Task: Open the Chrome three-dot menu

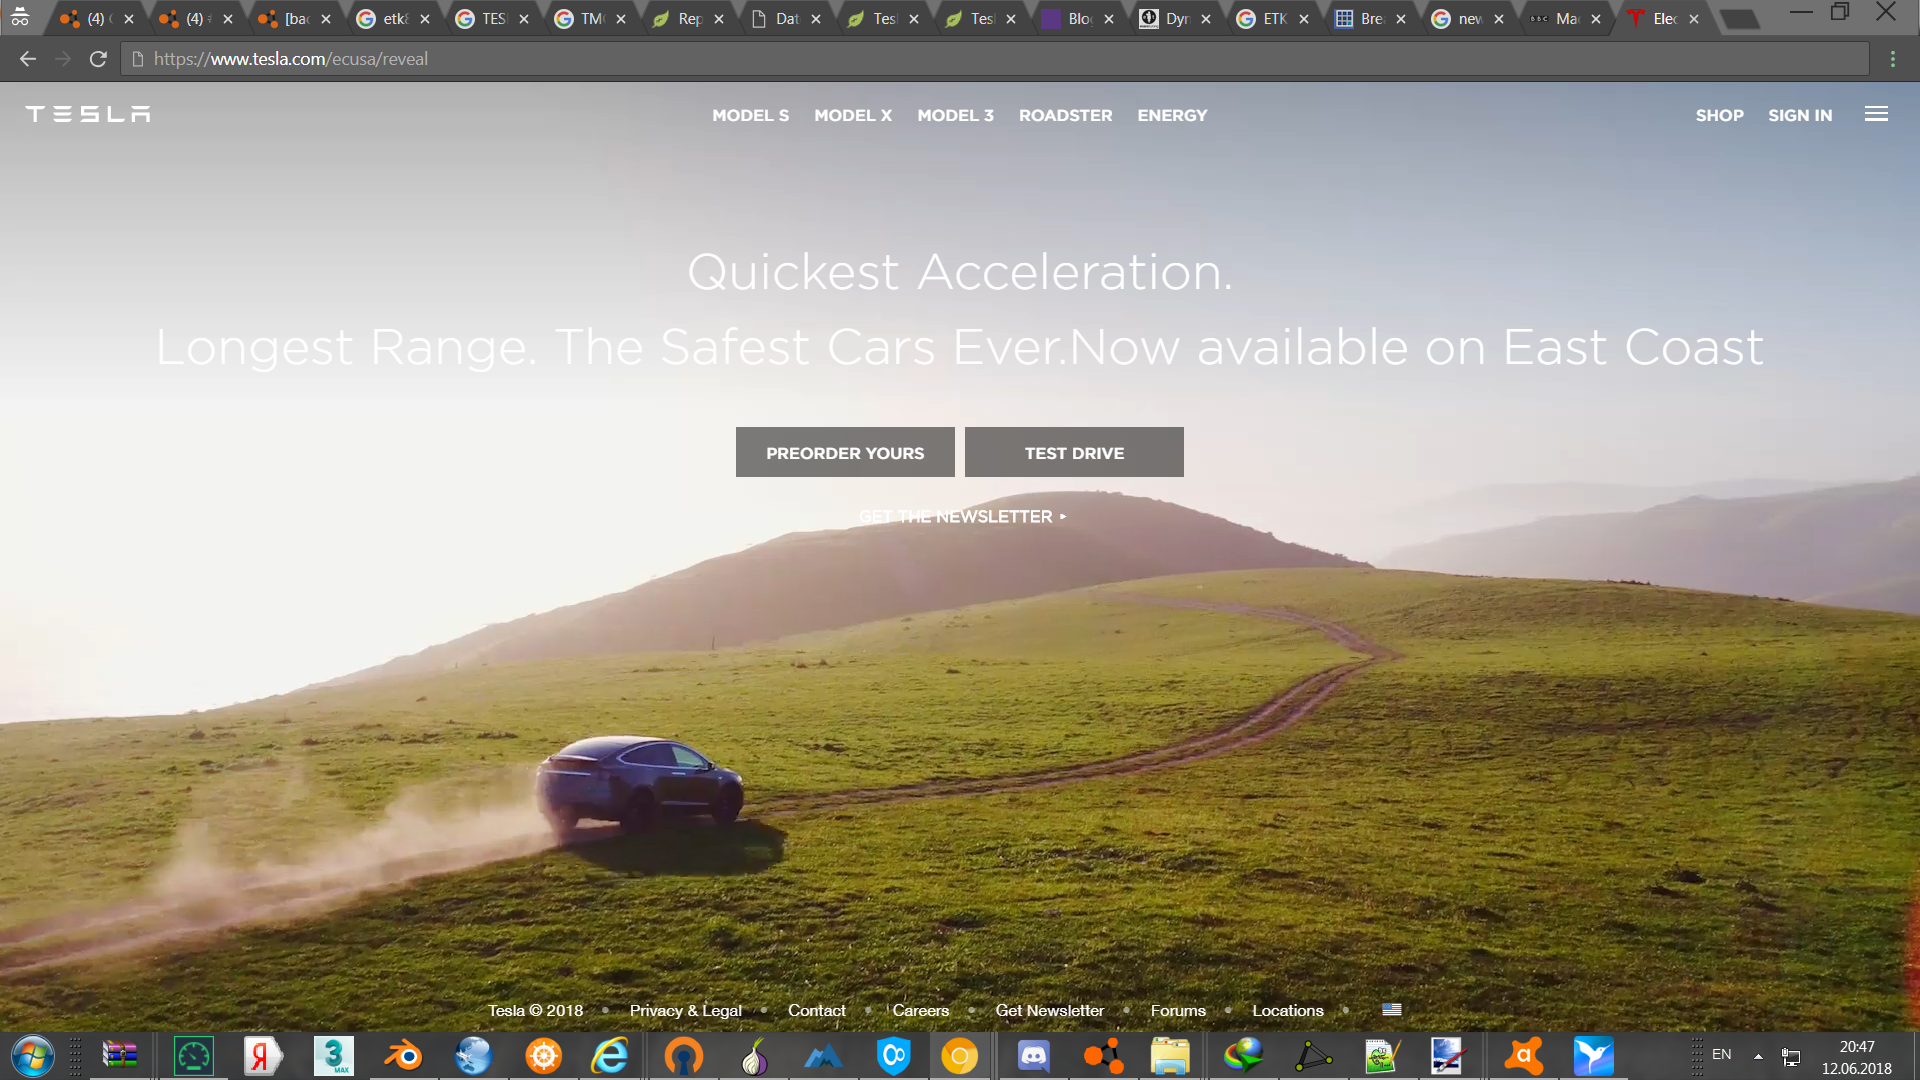Action: pyautogui.click(x=1893, y=59)
